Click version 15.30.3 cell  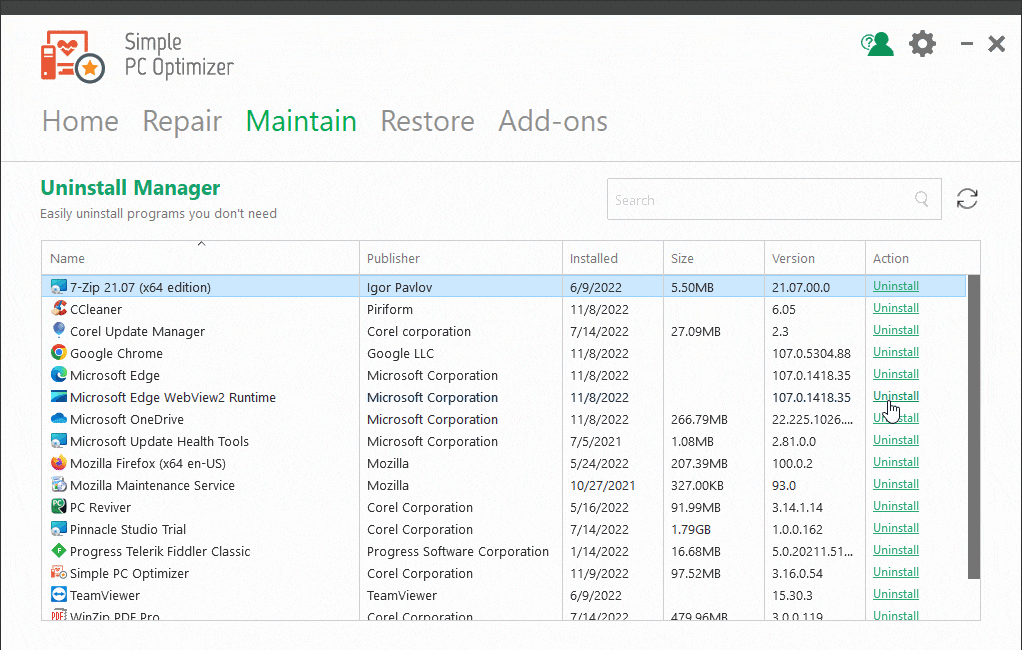(x=792, y=595)
